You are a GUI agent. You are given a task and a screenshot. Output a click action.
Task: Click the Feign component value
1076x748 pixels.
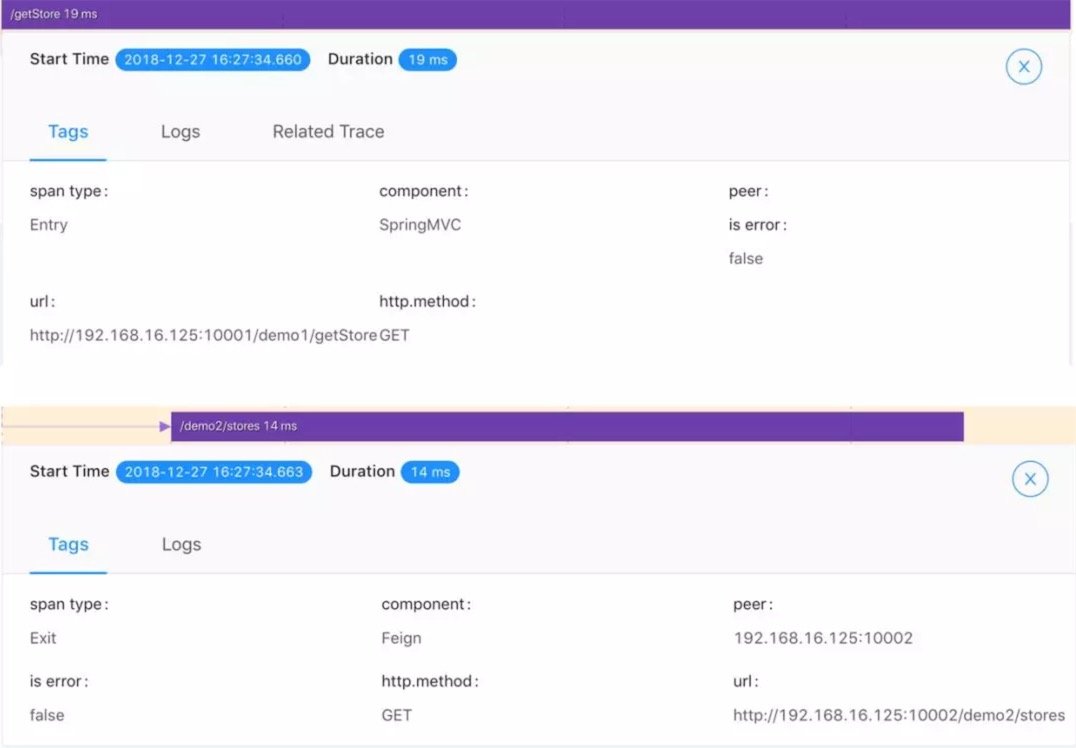click(x=401, y=638)
